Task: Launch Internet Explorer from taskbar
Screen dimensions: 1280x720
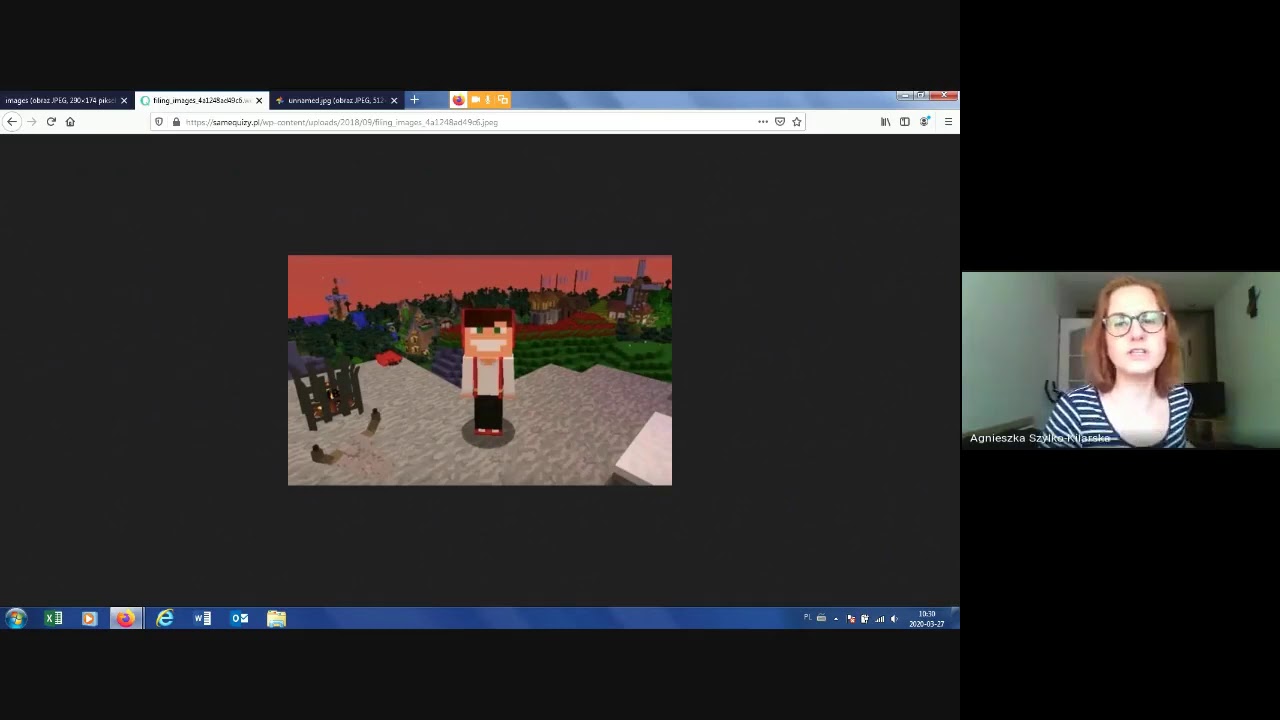Action: tap(165, 619)
